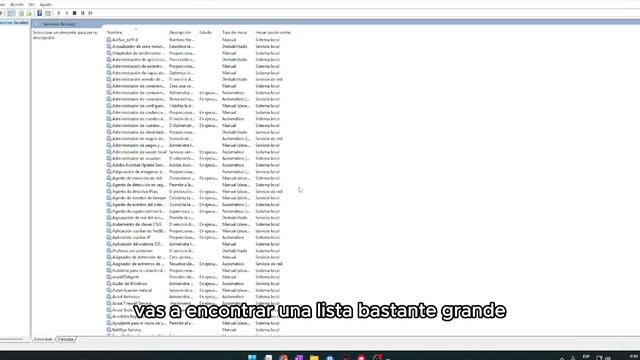Click the action pane toolbar icon

[x=48, y=13]
